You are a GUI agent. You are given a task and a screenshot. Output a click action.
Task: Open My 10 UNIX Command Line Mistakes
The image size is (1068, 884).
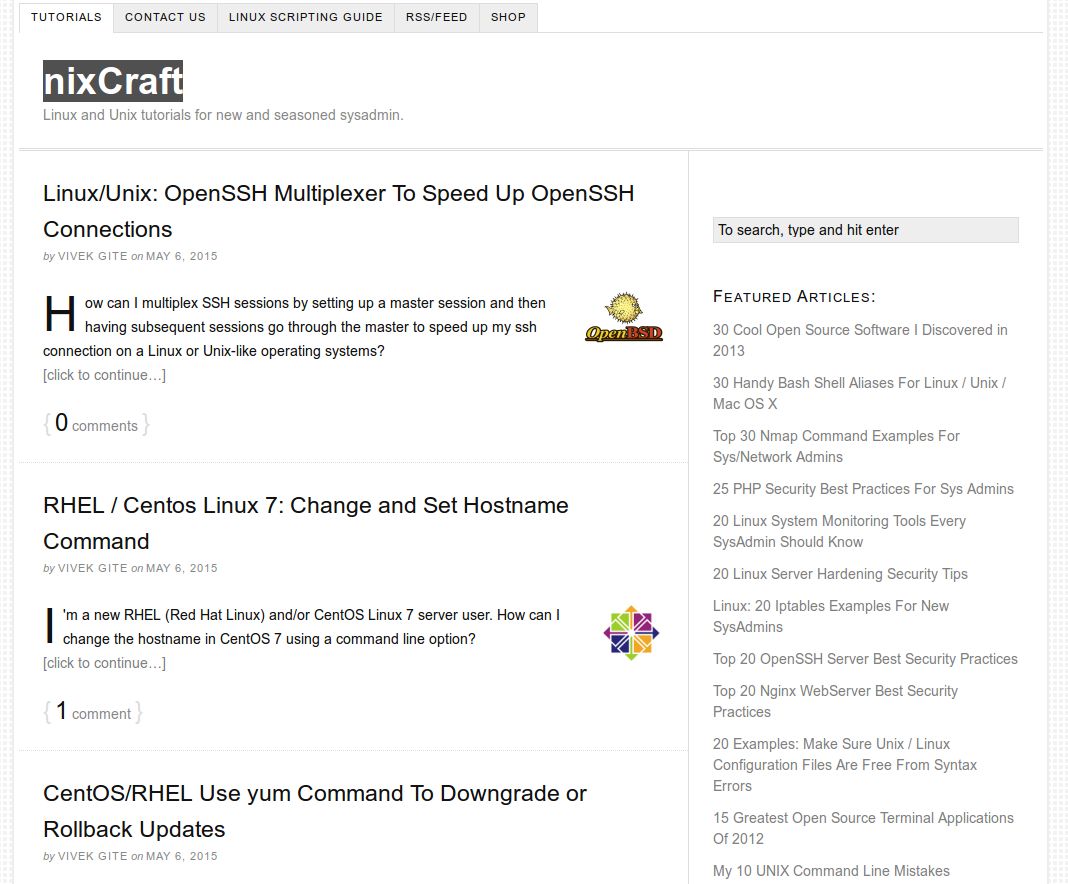pos(831,871)
